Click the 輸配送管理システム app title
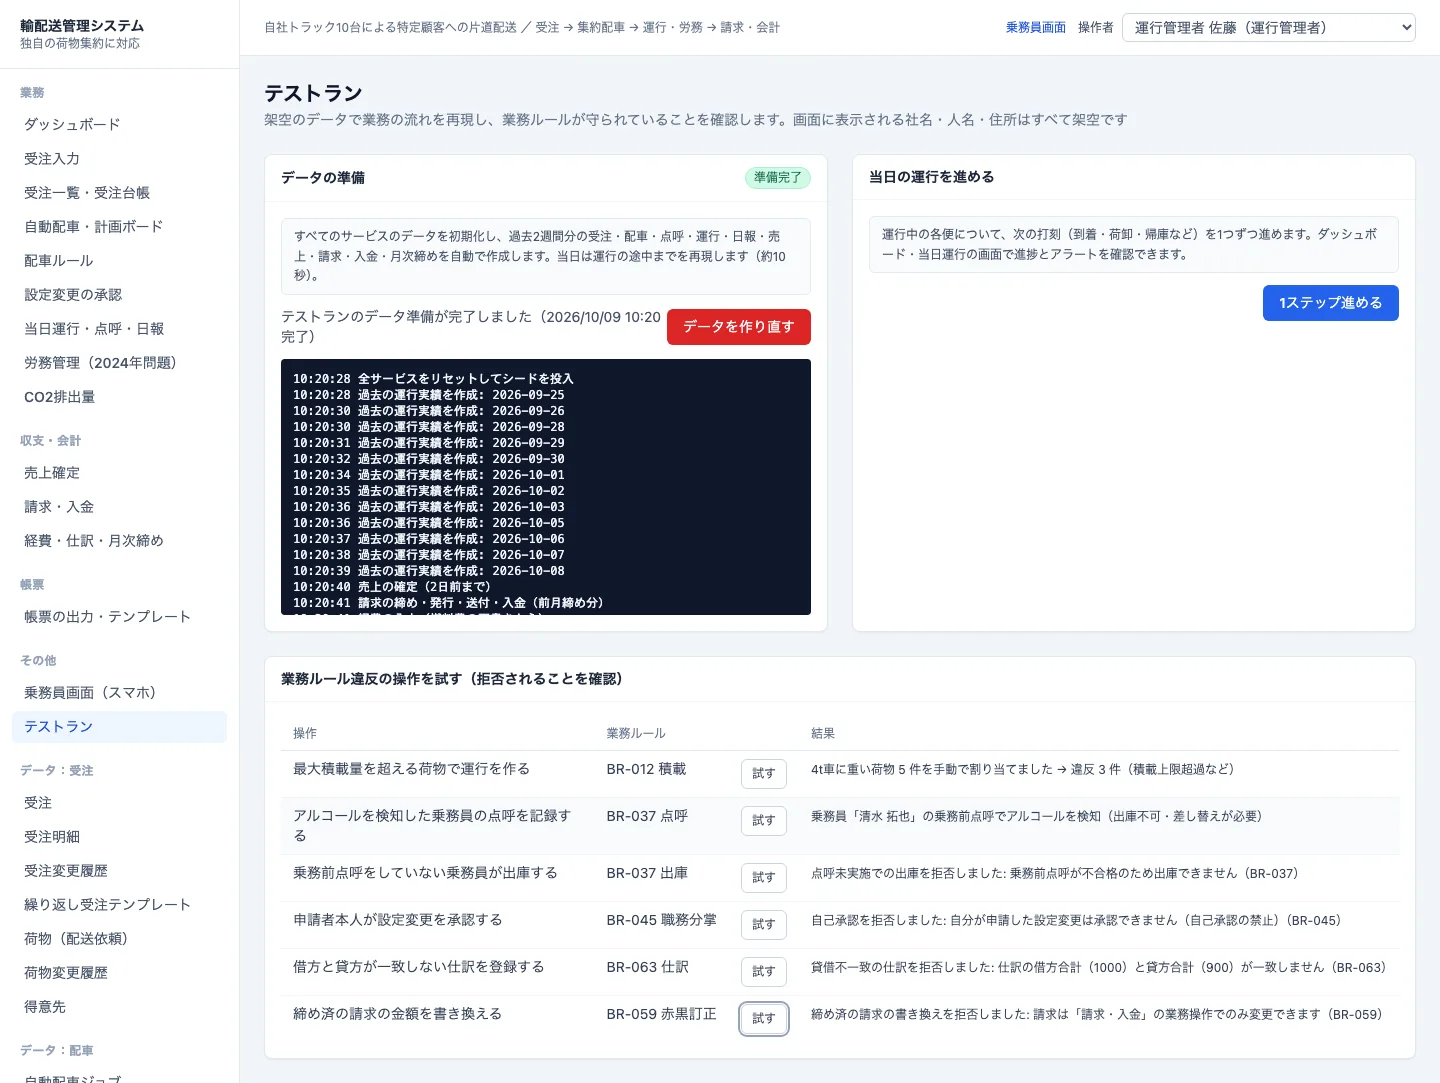Screen dimensions: 1440x1083 tap(82, 26)
